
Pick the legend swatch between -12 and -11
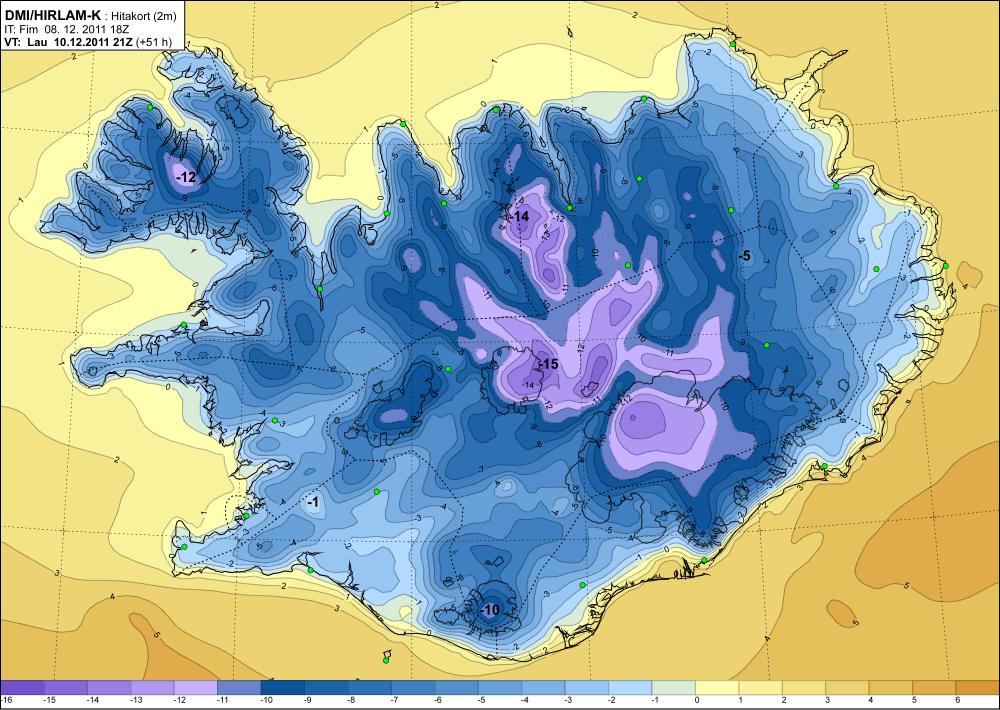click(x=196, y=687)
